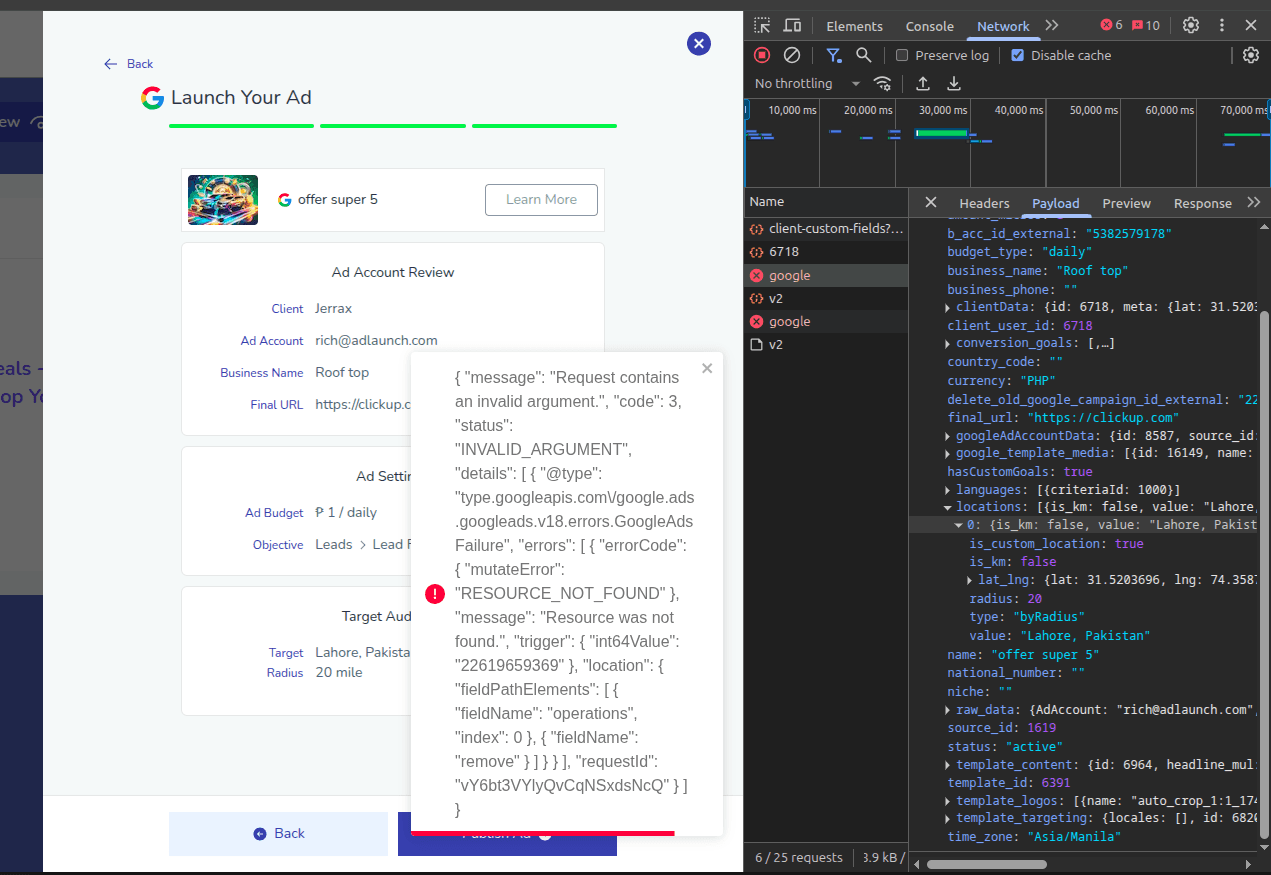The height and width of the screenshot is (875, 1271).
Task: Select the first failed google request
Action: pyautogui.click(x=826, y=275)
